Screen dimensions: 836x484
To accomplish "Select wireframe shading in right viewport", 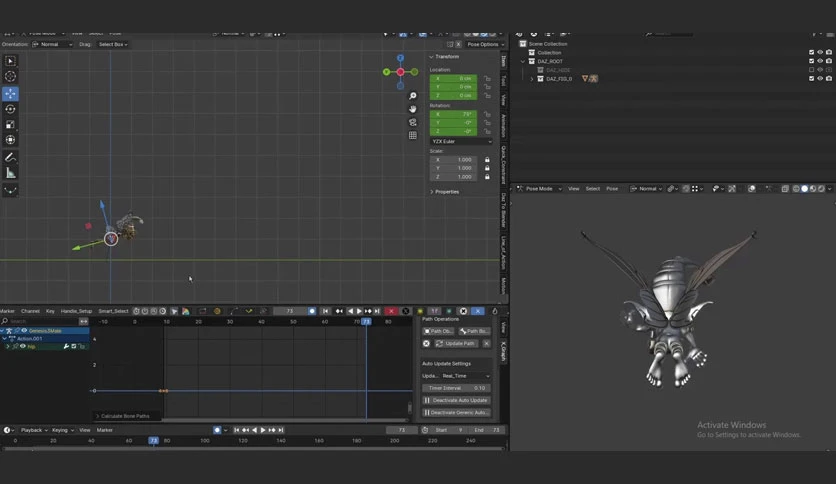I will click(796, 189).
